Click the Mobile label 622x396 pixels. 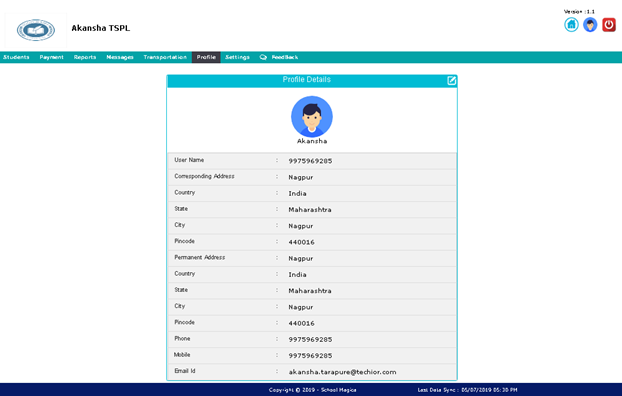[x=182, y=355]
